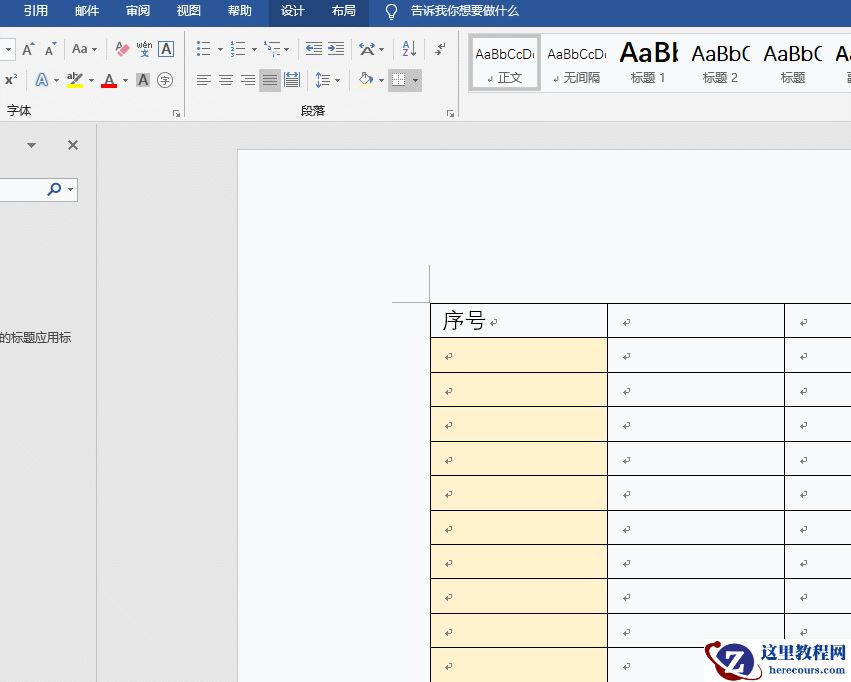This screenshot has width=851, height=682.
Task: Toggle show paragraph marks
Action: click(x=440, y=49)
